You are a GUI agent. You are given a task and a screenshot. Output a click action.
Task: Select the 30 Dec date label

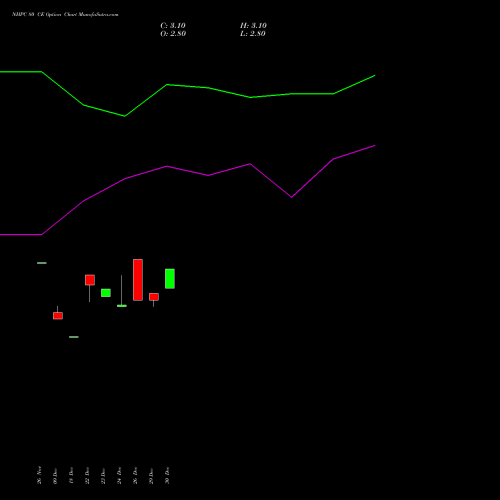(x=167, y=476)
